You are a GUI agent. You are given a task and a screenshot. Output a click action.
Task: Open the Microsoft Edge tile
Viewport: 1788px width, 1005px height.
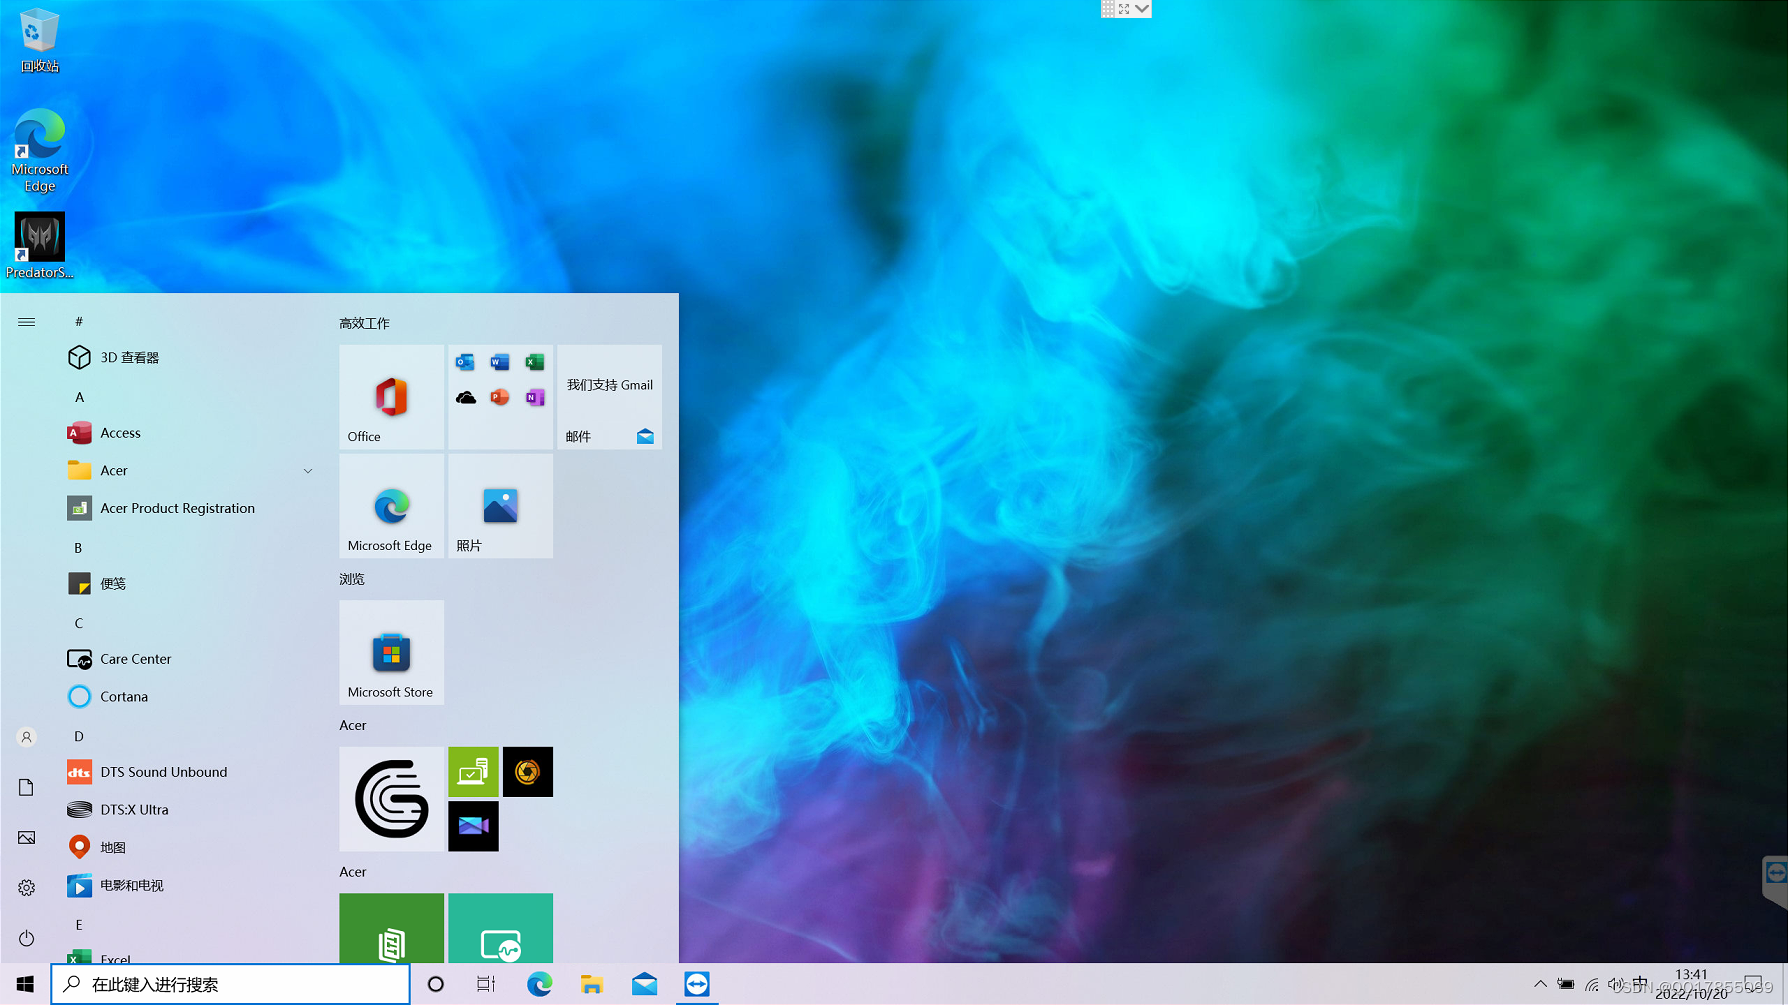click(x=391, y=506)
